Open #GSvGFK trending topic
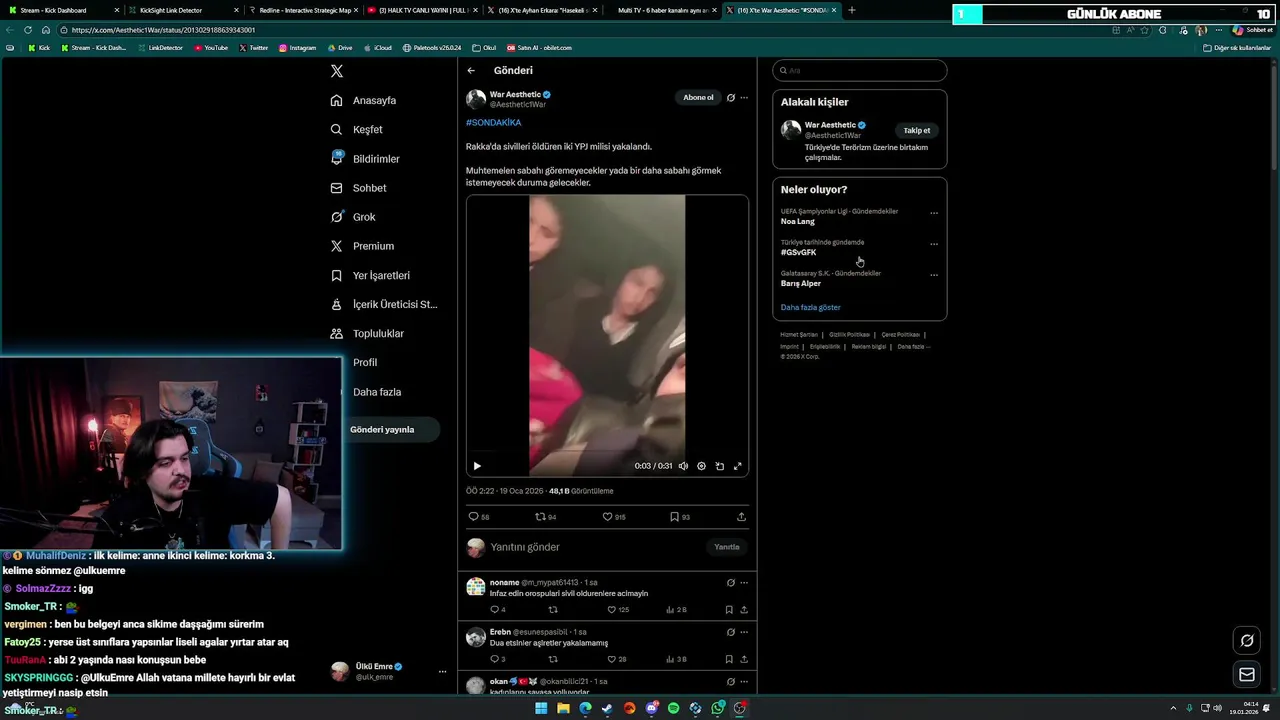 tap(799, 253)
